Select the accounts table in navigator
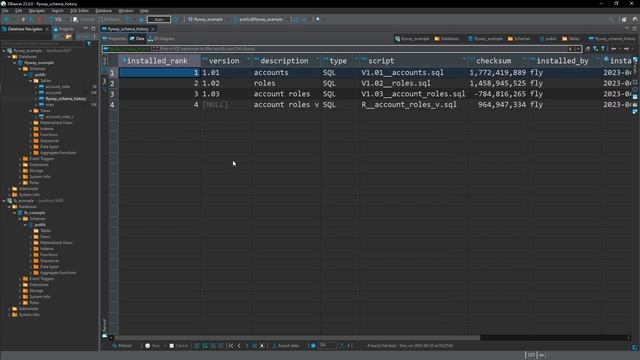 pyautogui.click(x=50, y=93)
